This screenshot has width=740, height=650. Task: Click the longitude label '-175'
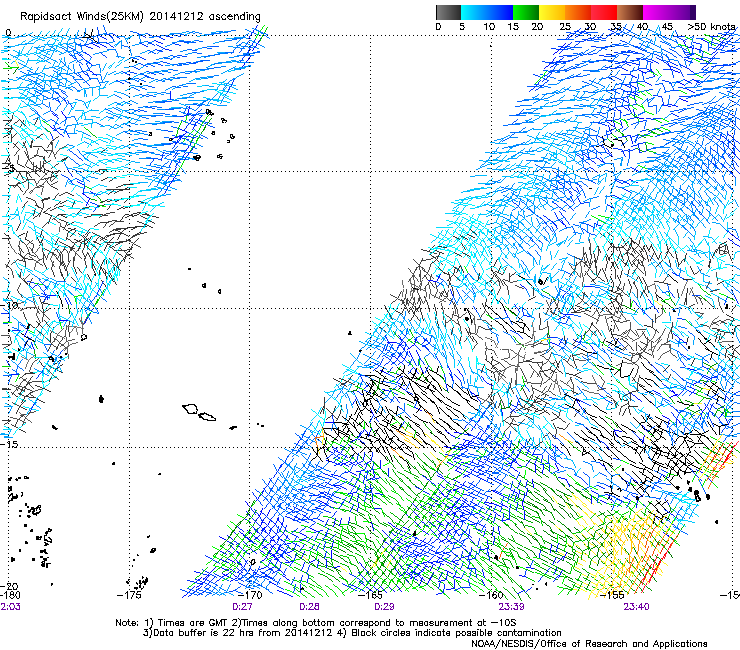click(129, 595)
